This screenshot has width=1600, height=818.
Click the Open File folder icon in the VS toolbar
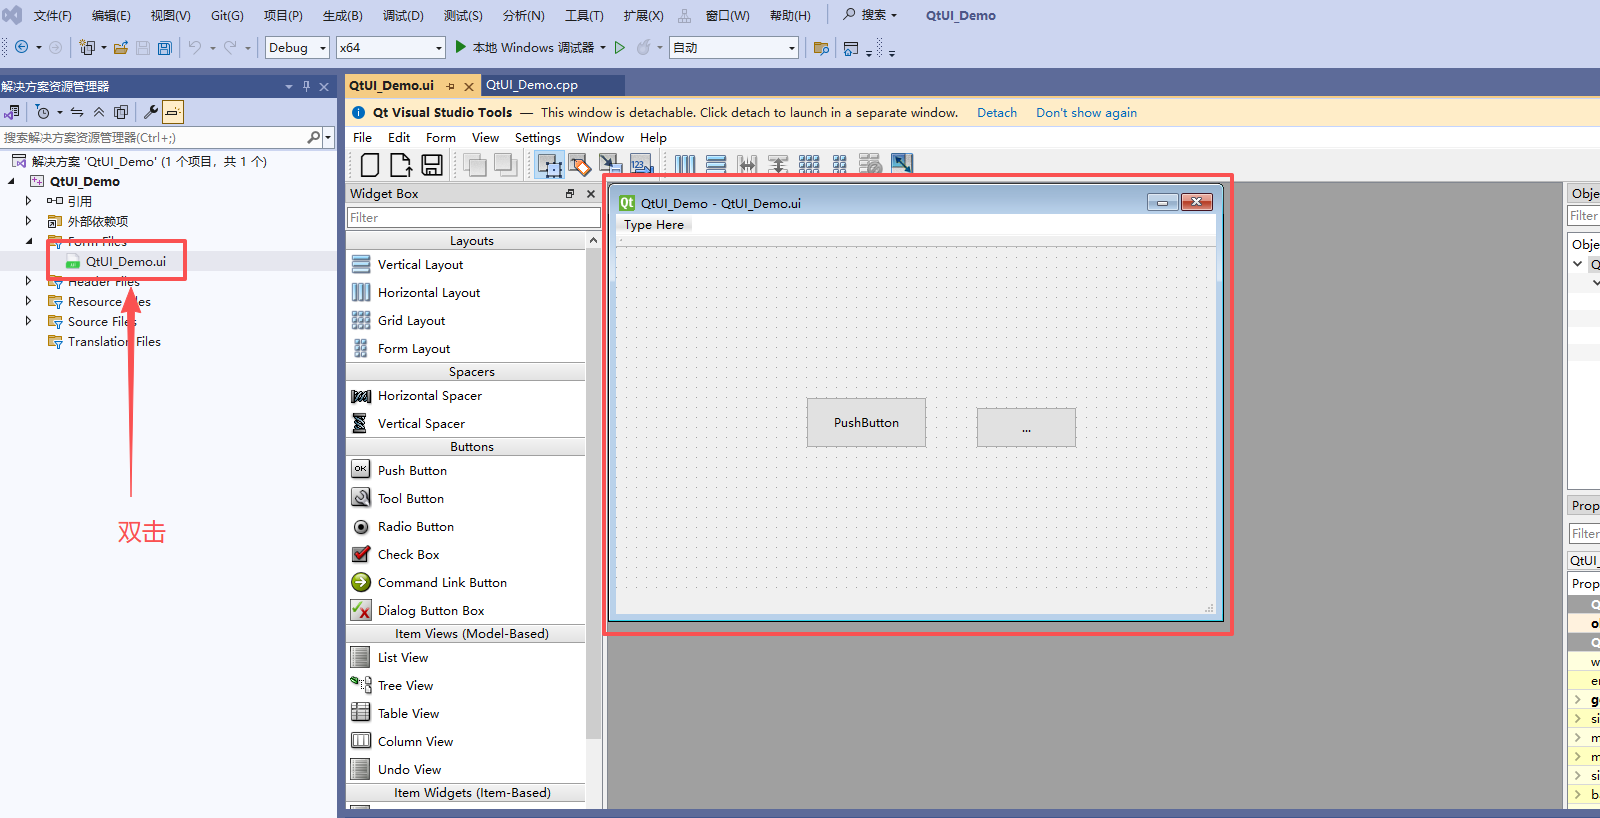click(121, 48)
